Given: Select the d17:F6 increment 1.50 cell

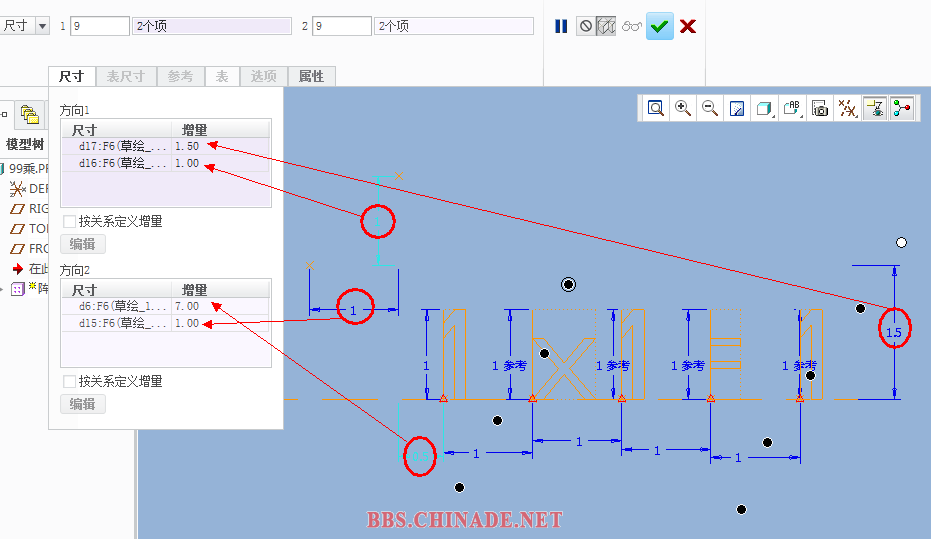Looking at the screenshot, I should (187, 146).
